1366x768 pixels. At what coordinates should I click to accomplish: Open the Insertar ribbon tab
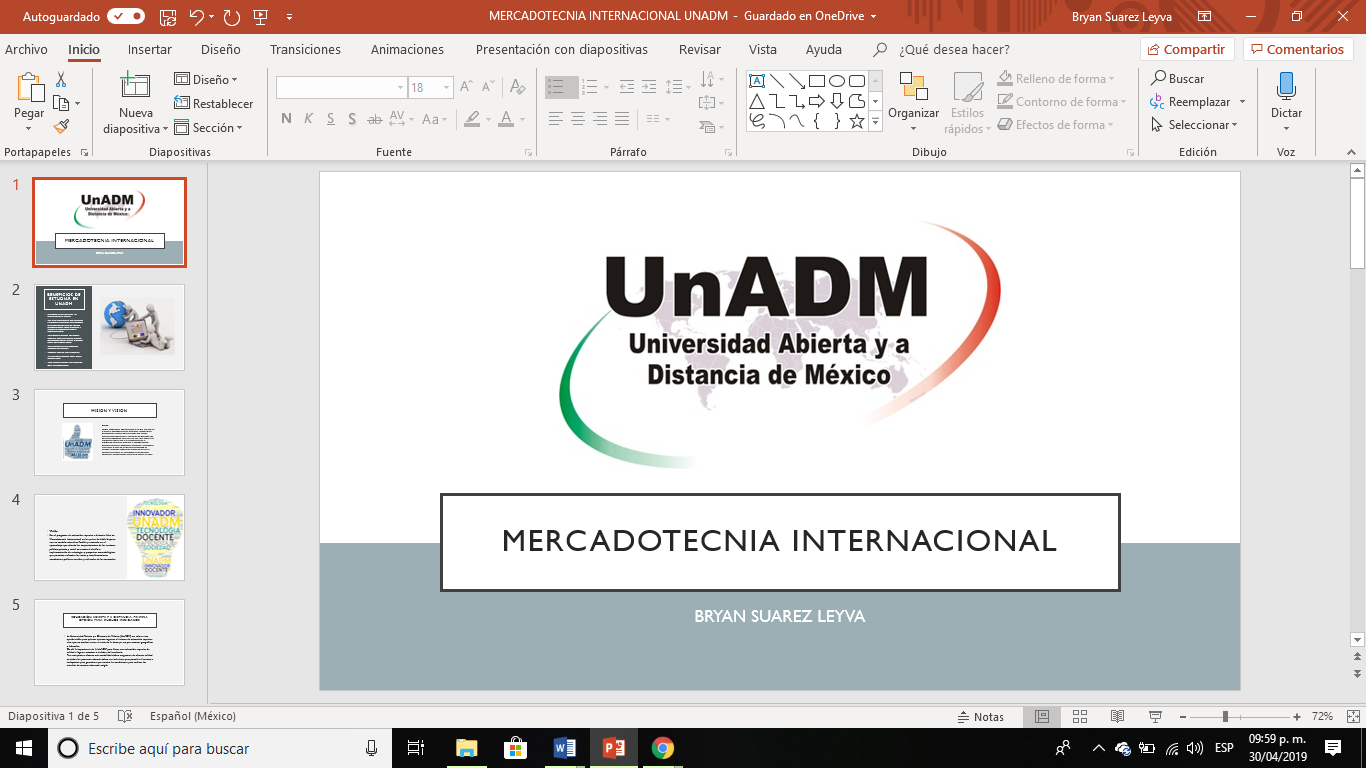(x=149, y=49)
